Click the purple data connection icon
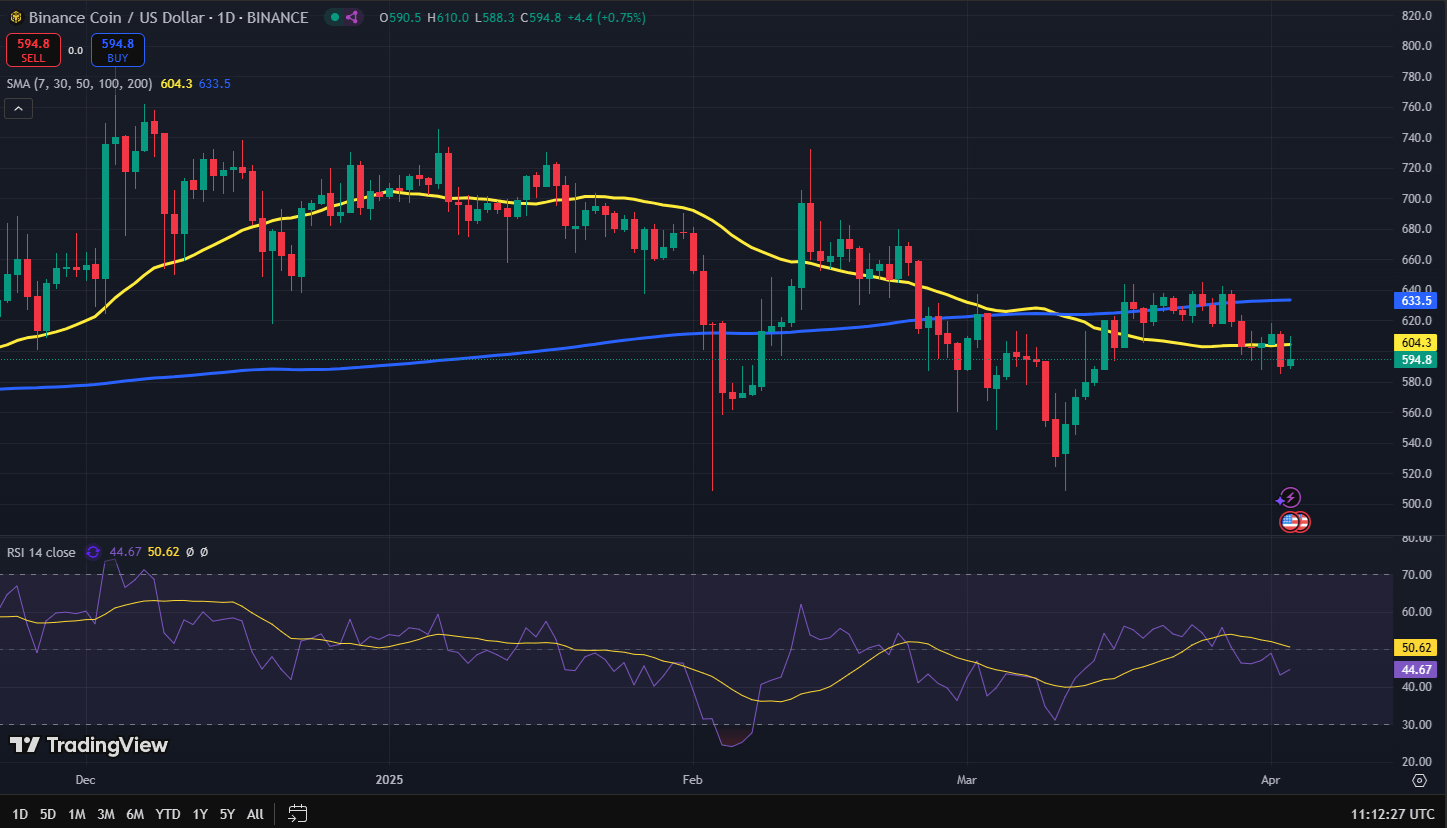The image size is (1447, 828). (350, 18)
